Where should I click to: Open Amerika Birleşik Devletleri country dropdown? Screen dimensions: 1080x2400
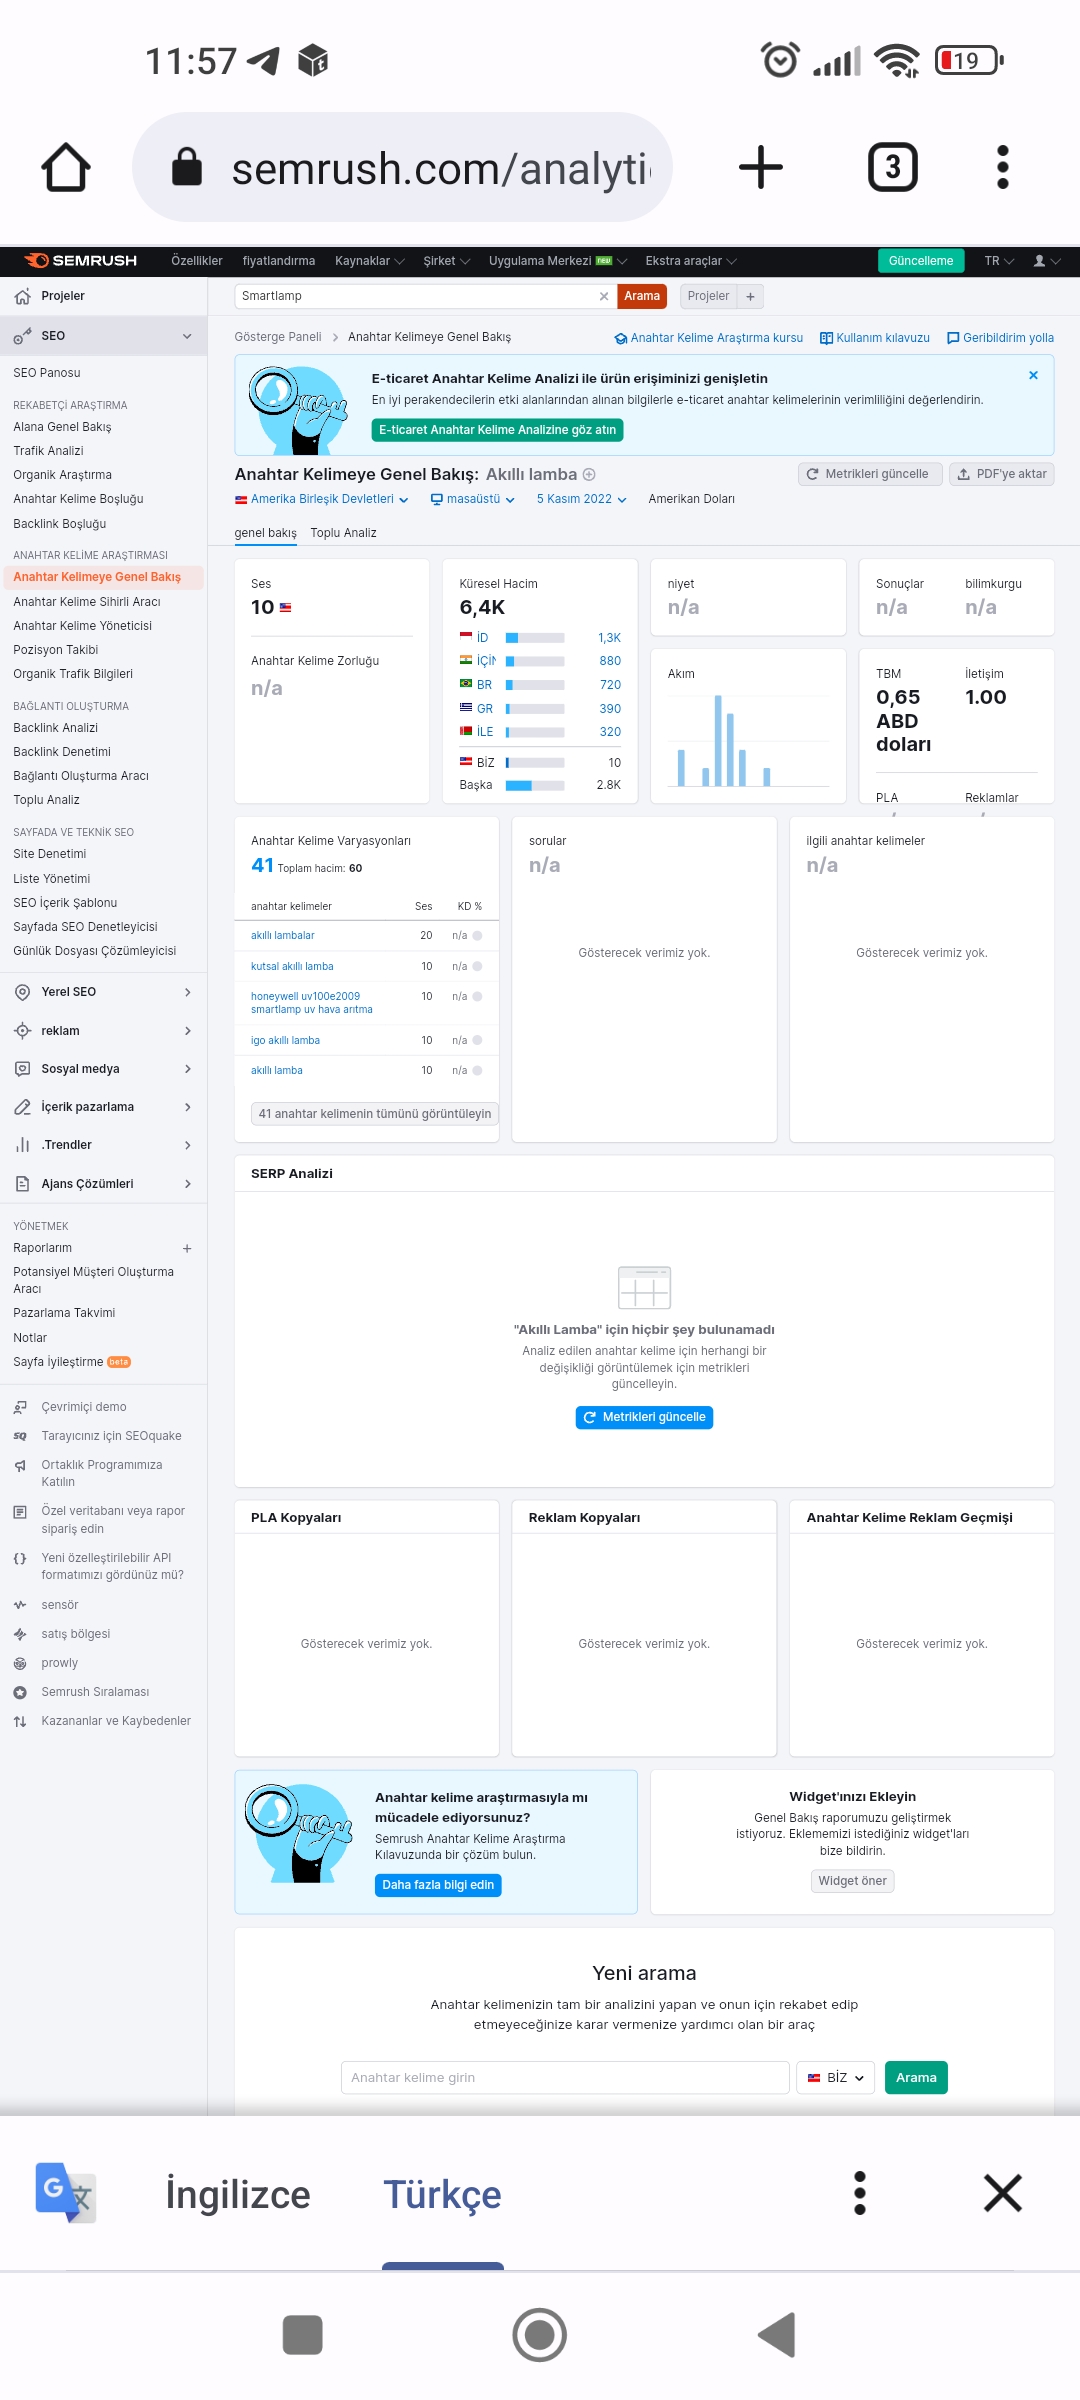(x=322, y=499)
